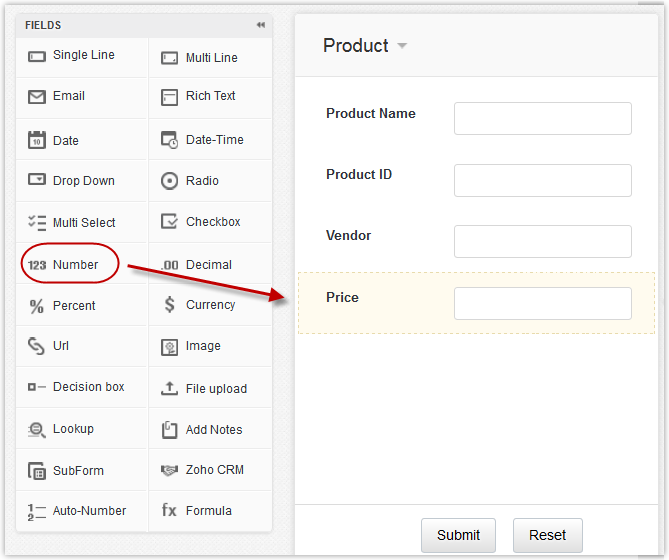
Task: Choose the Currency dollar icon
Action: click(x=170, y=305)
